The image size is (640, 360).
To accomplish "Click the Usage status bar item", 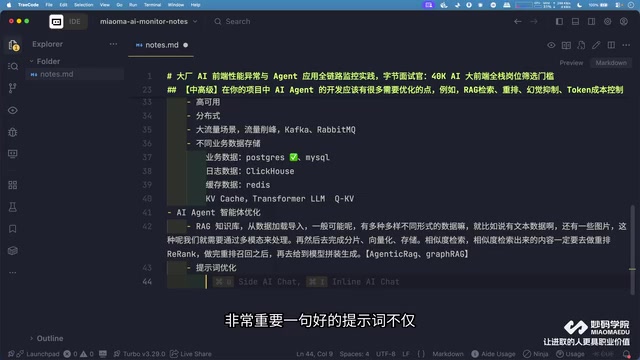I will 570,354.
